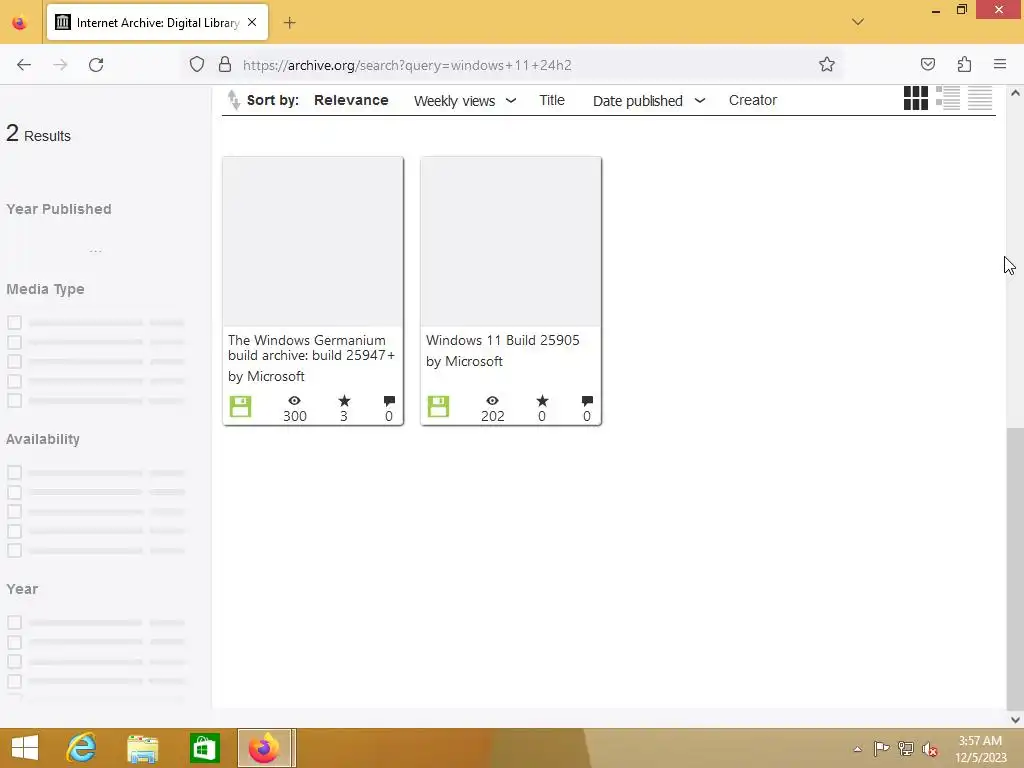Open the Windows Store taskbar icon

click(x=204, y=748)
